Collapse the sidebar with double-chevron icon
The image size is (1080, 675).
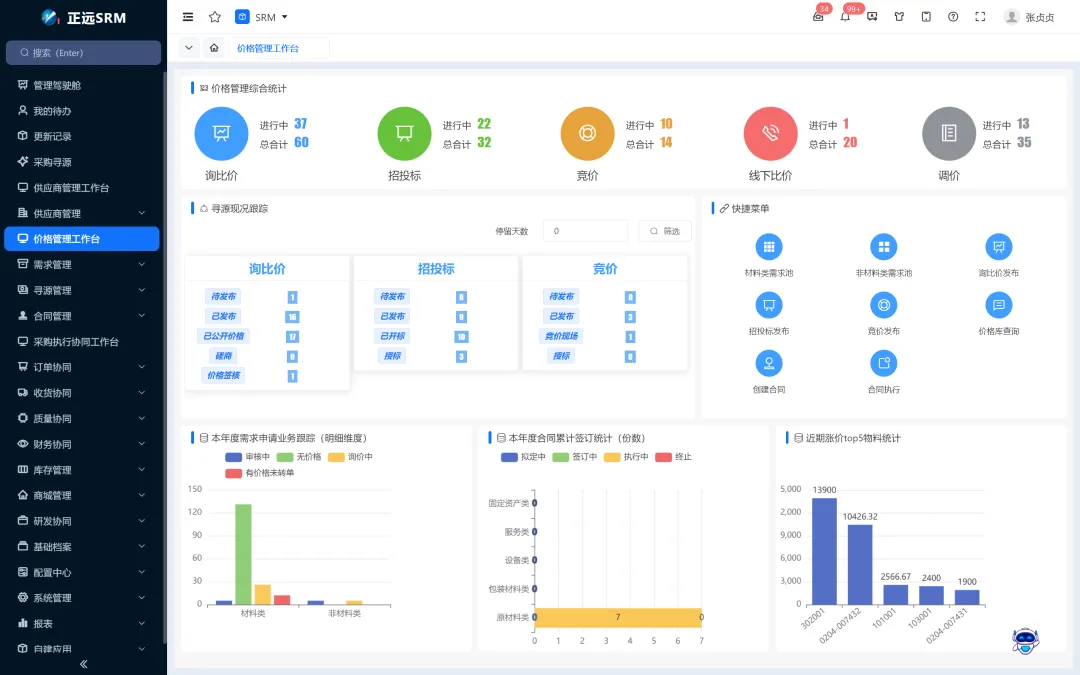83,664
